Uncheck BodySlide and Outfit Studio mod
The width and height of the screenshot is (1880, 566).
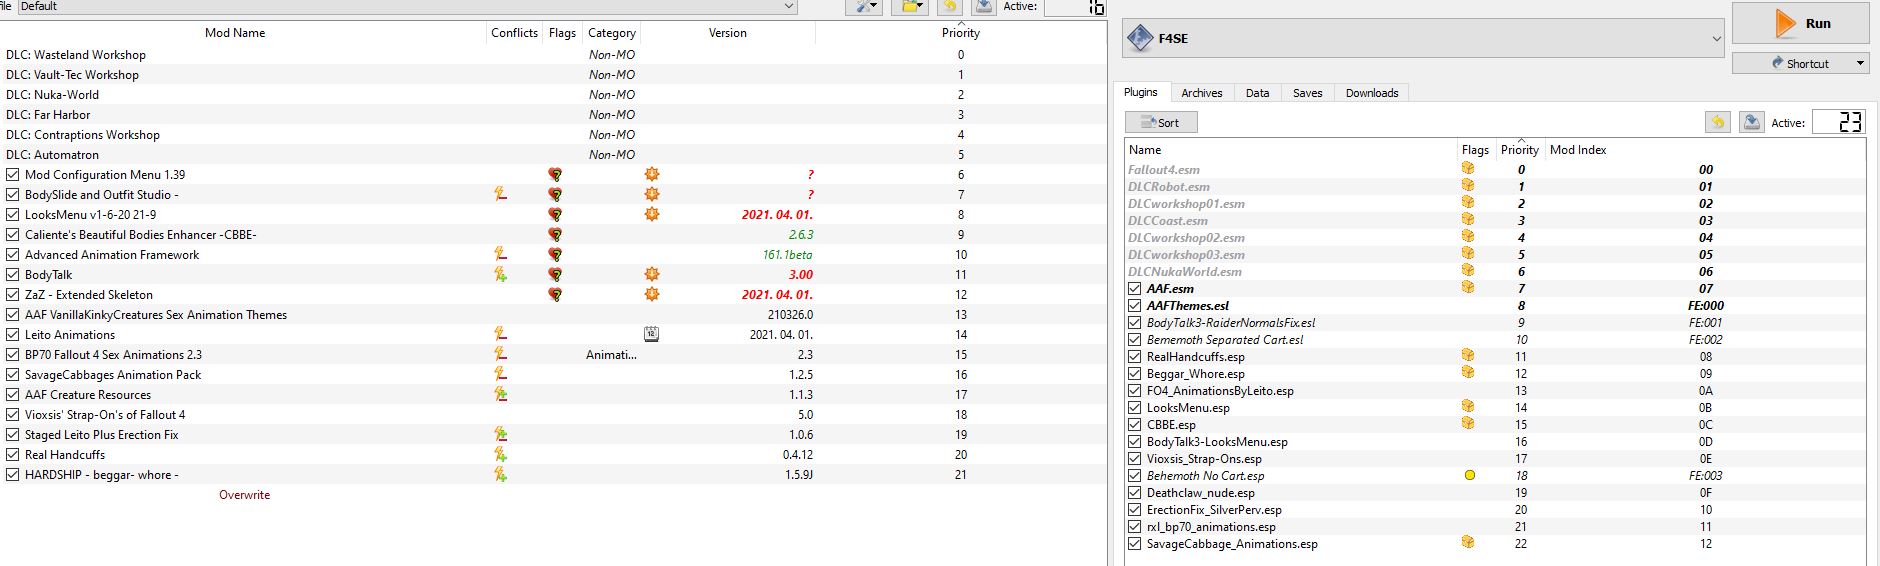pyautogui.click(x=13, y=195)
